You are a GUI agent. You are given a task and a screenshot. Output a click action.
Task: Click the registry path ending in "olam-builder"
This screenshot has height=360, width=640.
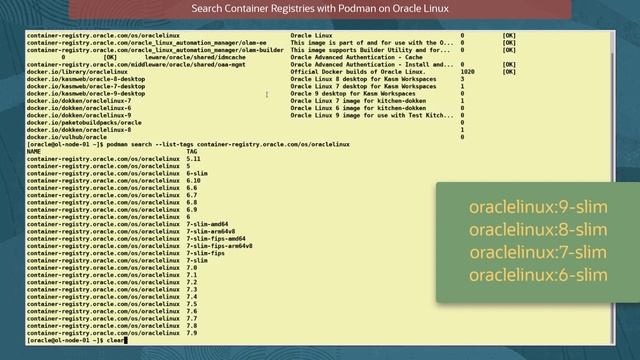[155, 50]
